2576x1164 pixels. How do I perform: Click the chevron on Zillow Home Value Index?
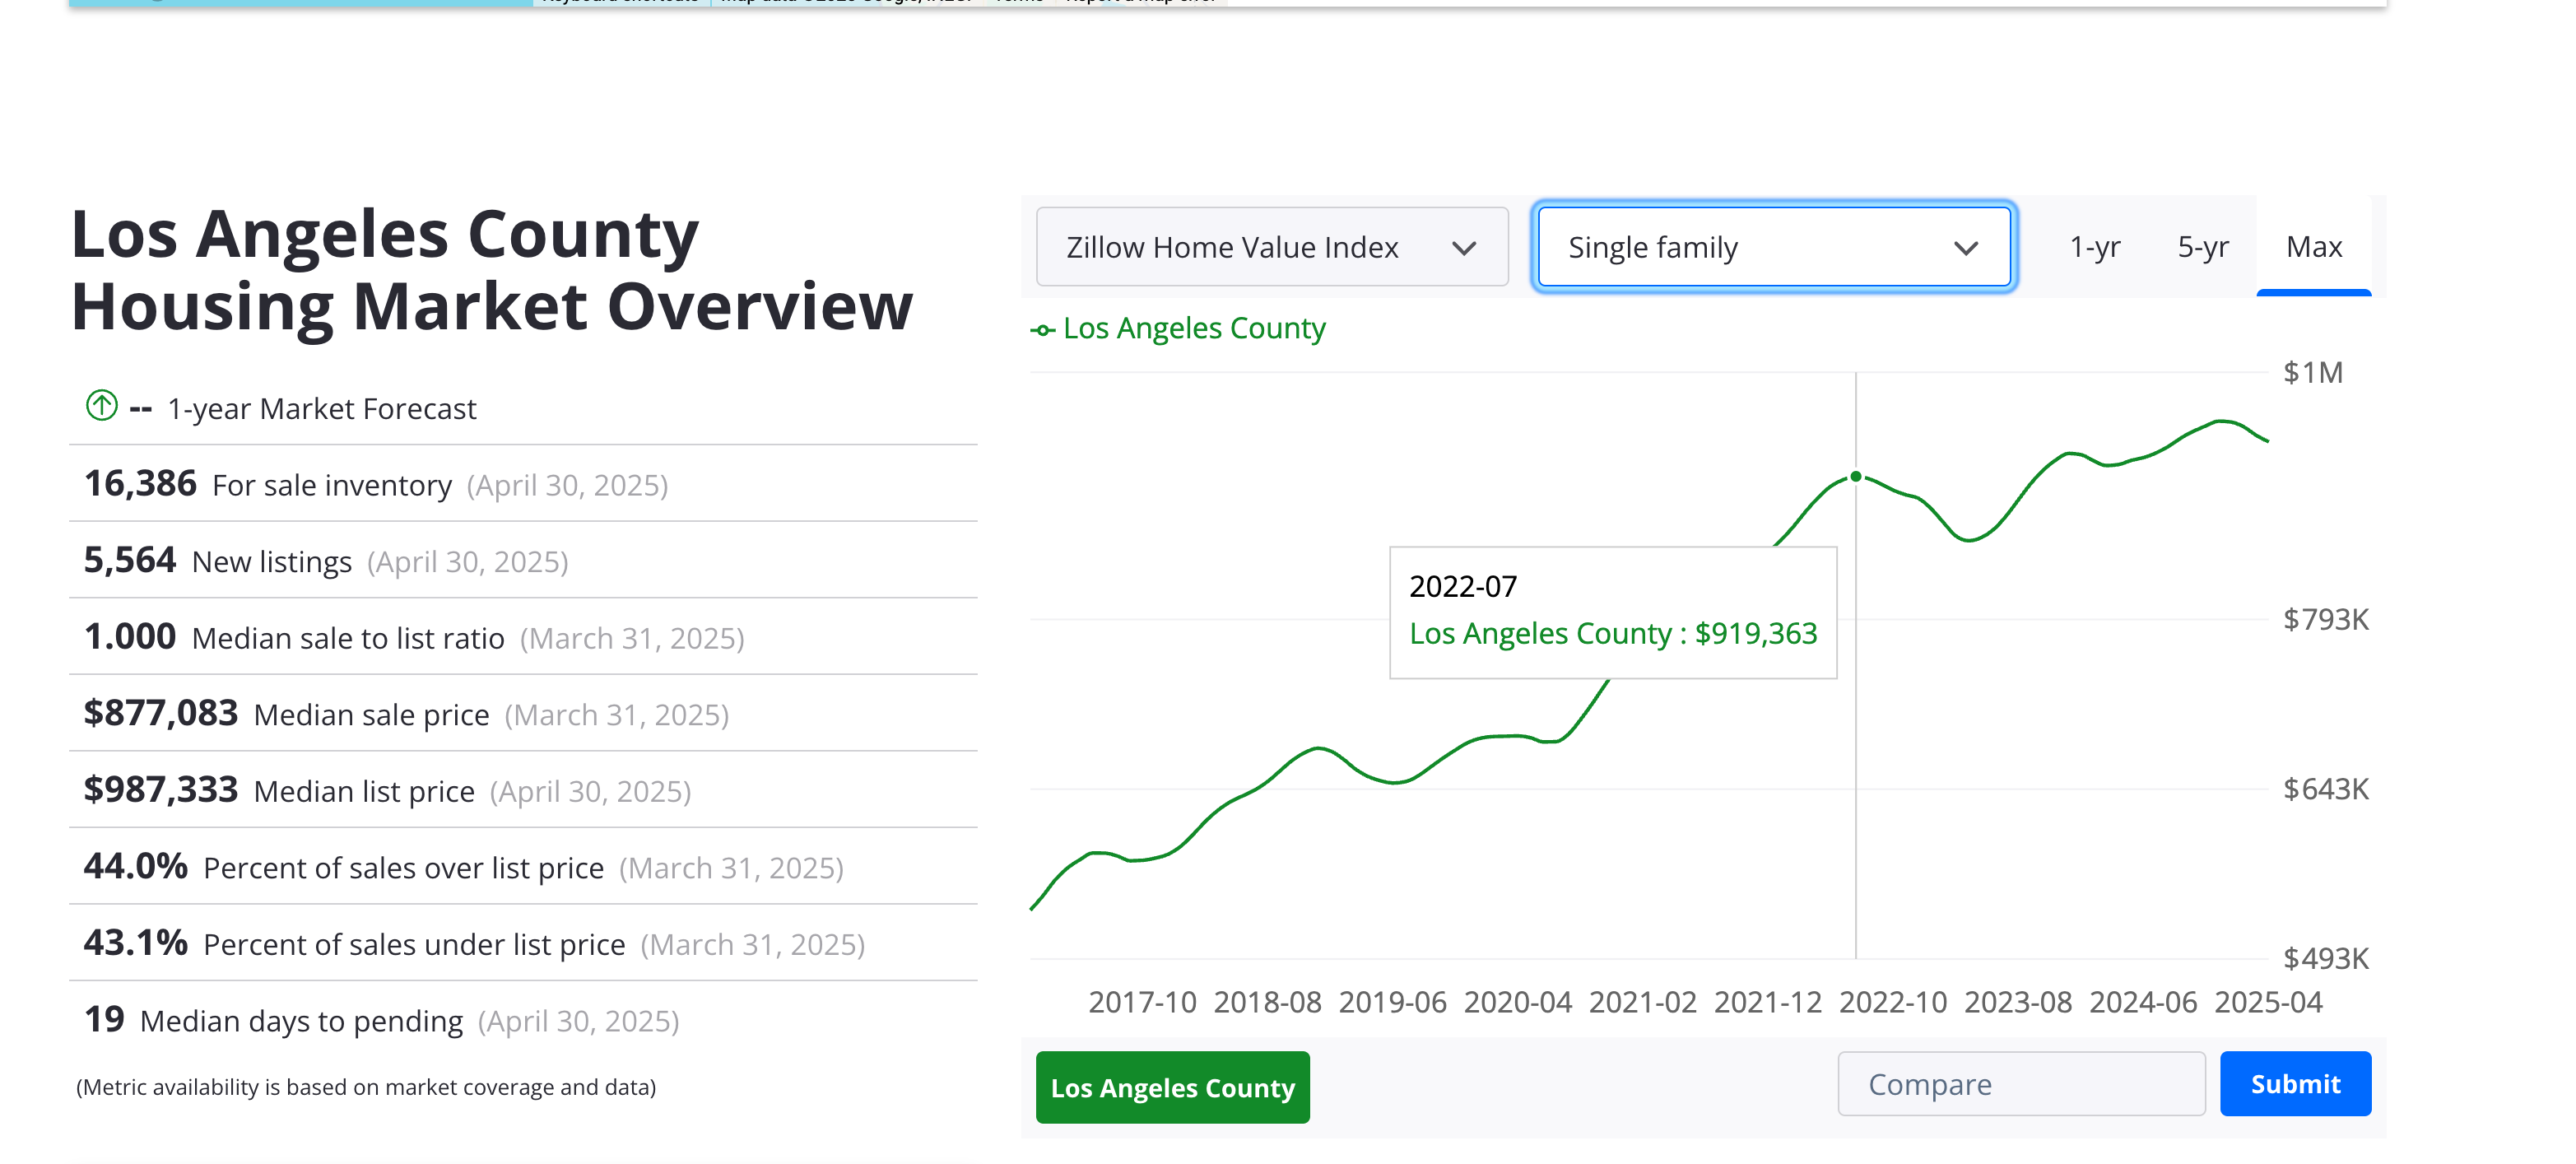tap(1464, 248)
